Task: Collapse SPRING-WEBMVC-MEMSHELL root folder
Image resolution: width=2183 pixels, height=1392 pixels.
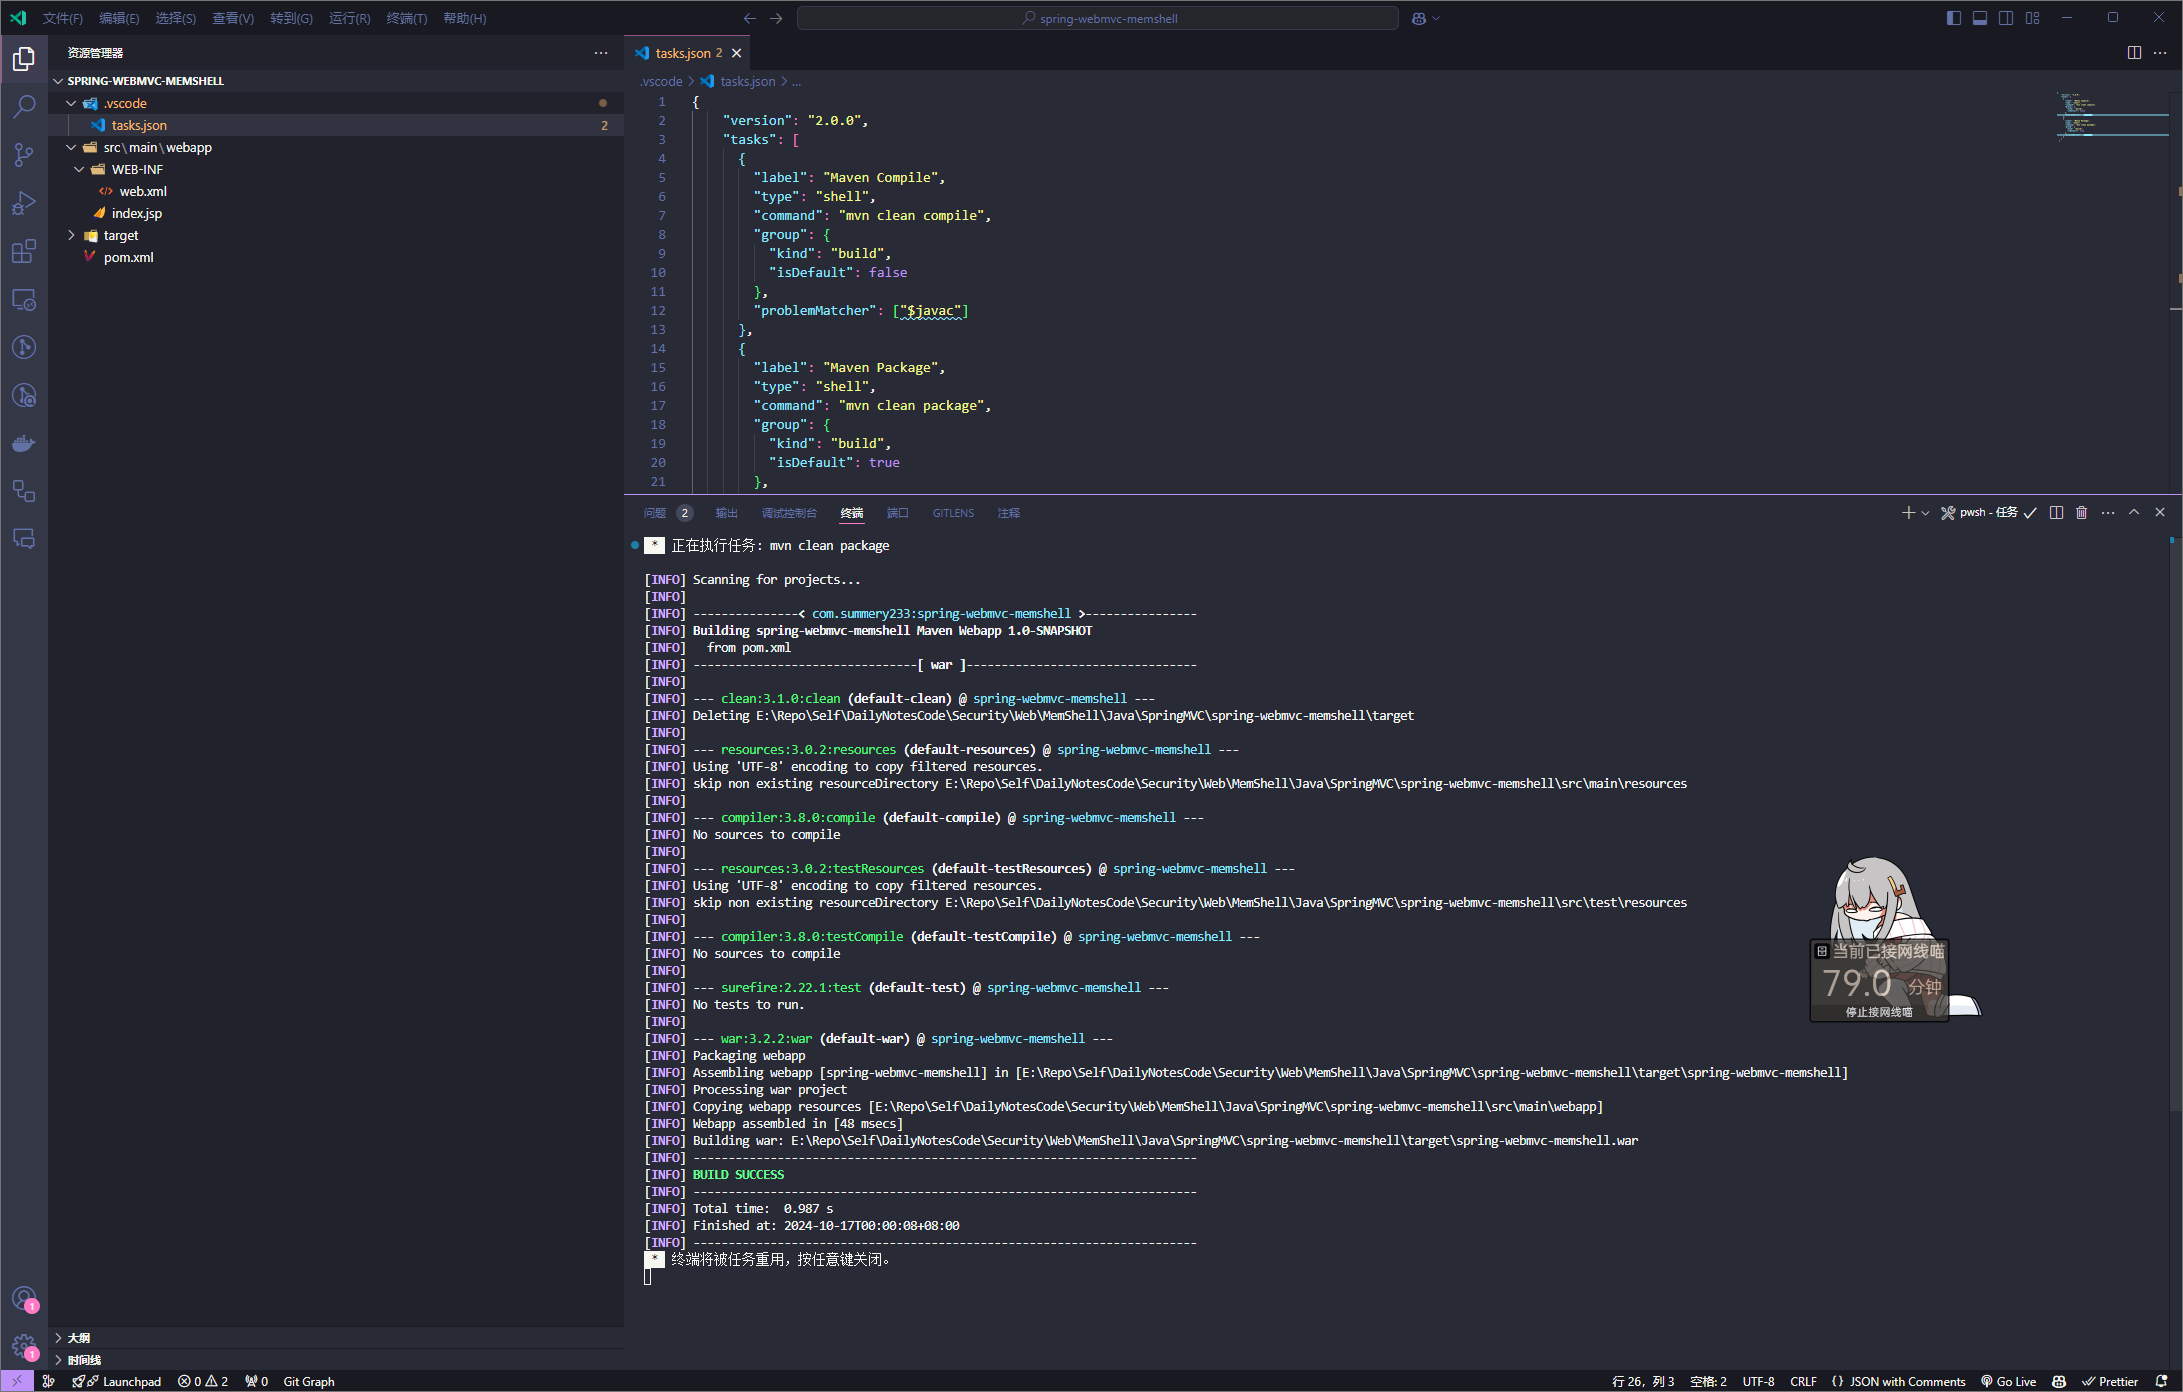Action: click(58, 81)
